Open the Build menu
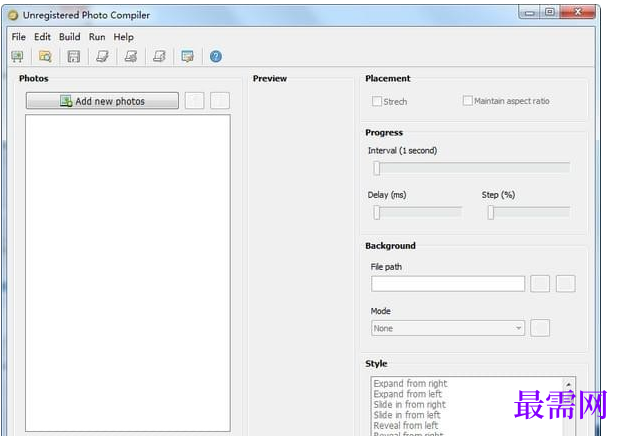This screenshot has height=436, width=626. (69, 37)
